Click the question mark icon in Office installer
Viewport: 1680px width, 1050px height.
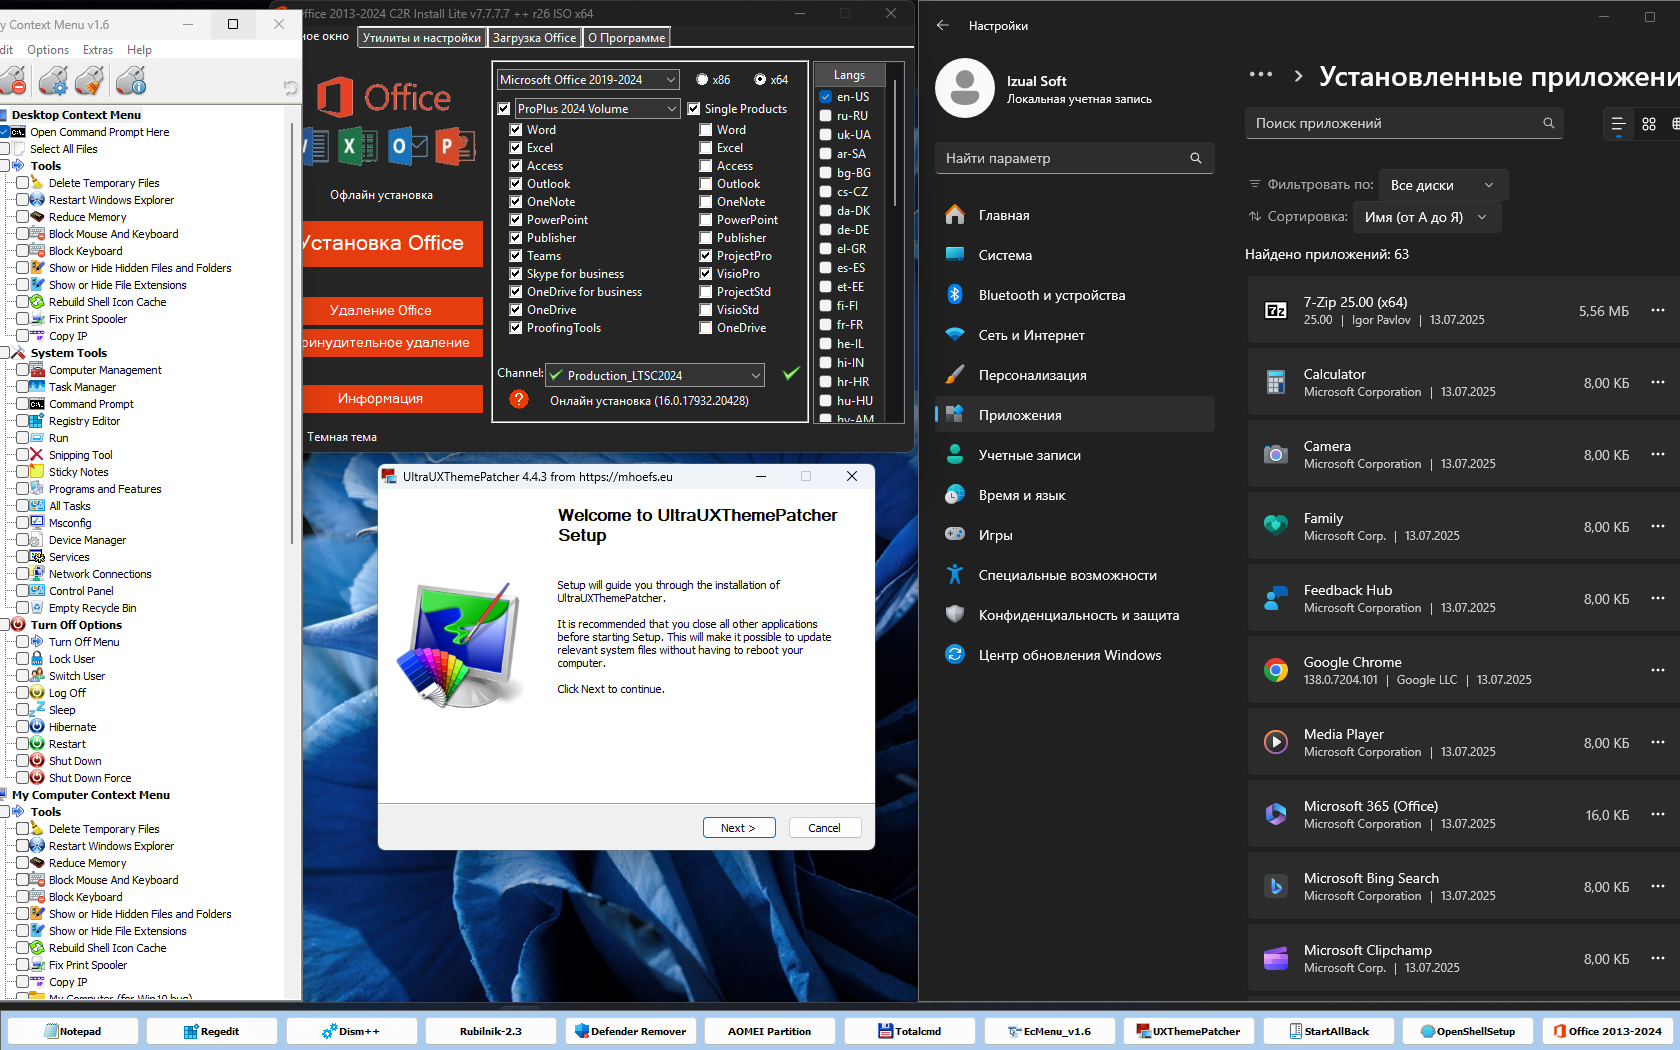tap(518, 398)
